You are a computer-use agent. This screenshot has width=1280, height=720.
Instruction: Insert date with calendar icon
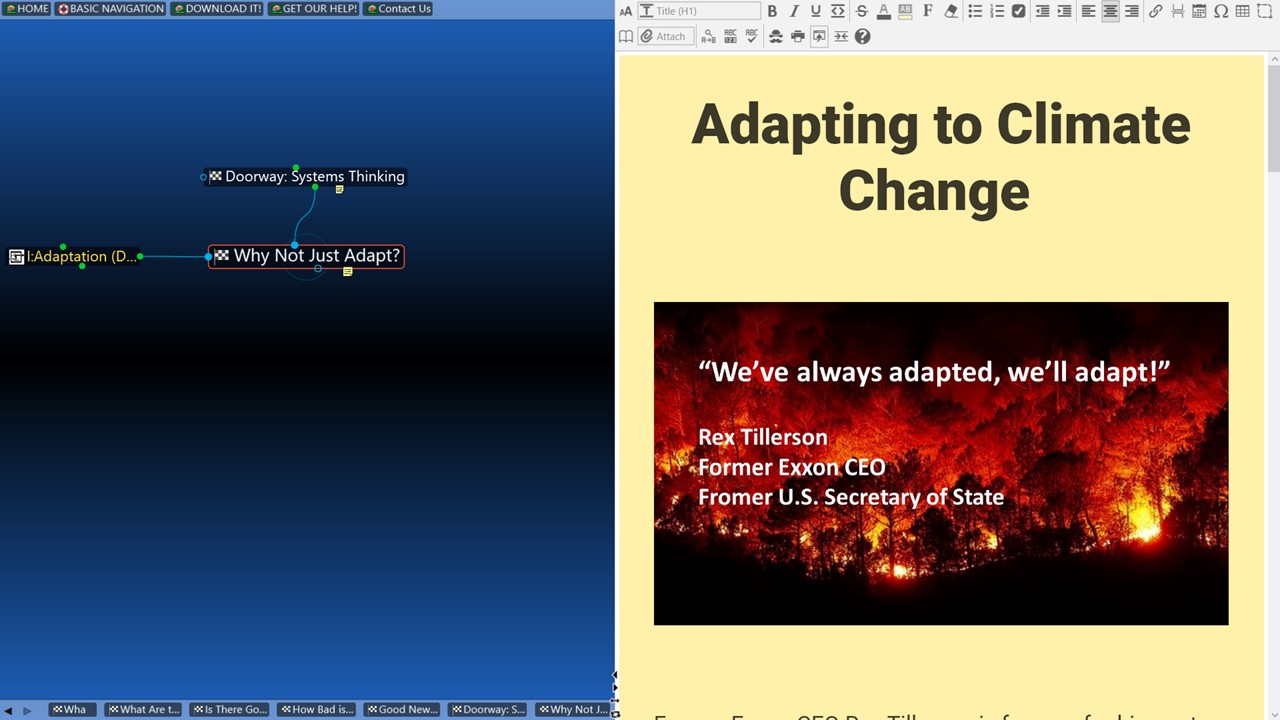pos(1199,11)
